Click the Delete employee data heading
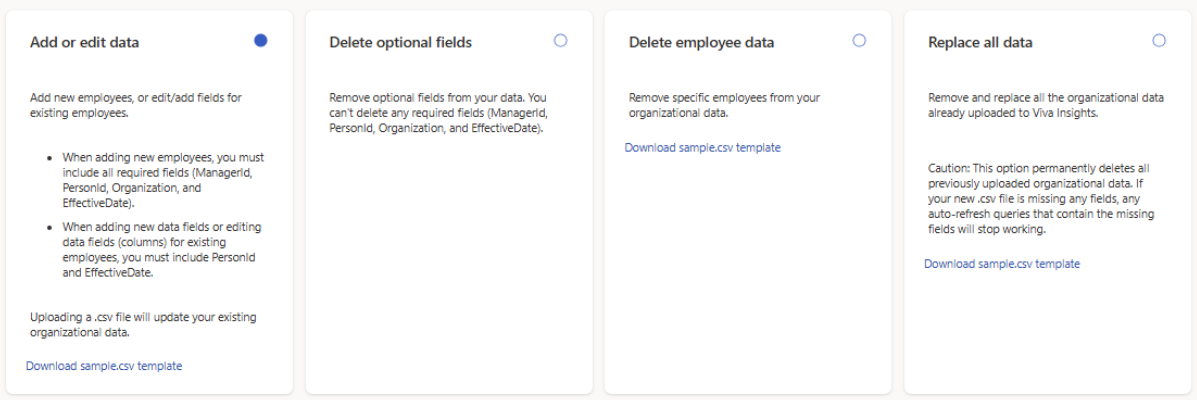The width and height of the screenshot is (1197, 400). (x=701, y=43)
